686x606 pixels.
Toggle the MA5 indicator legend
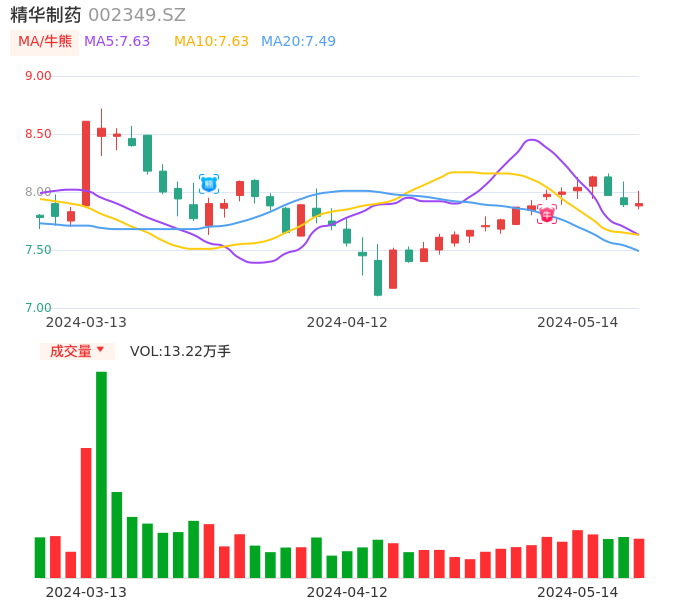(117, 41)
